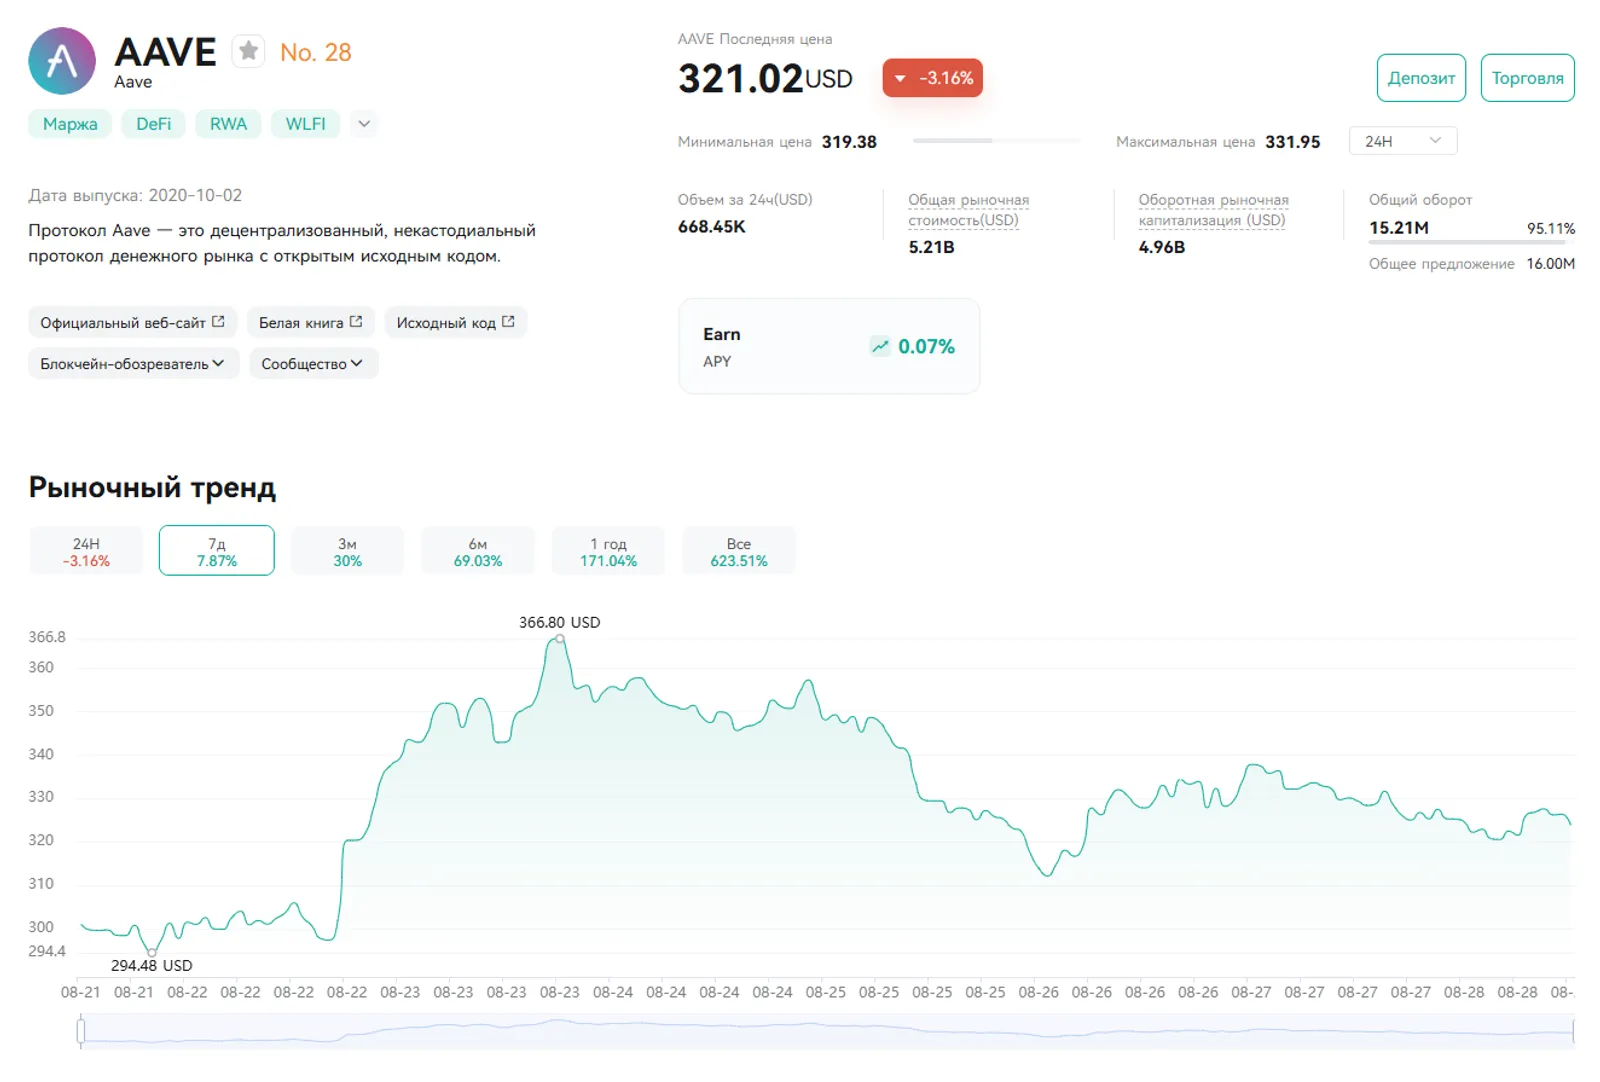
Task: Switch chart to Все tab
Action: (x=739, y=551)
